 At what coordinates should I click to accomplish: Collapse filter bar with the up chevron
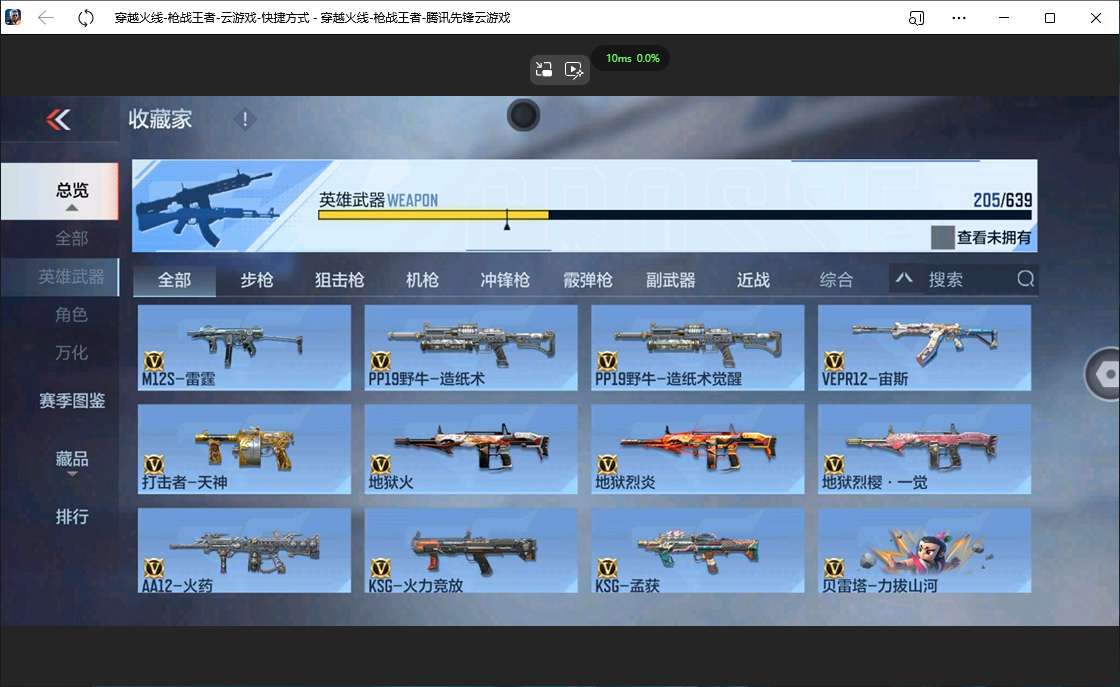(x=904, y=278)
